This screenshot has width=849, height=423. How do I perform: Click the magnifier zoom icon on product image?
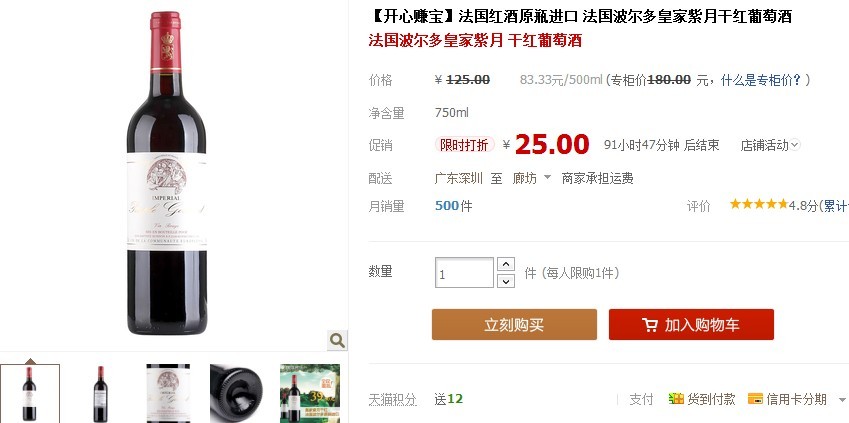click(337, 340)
